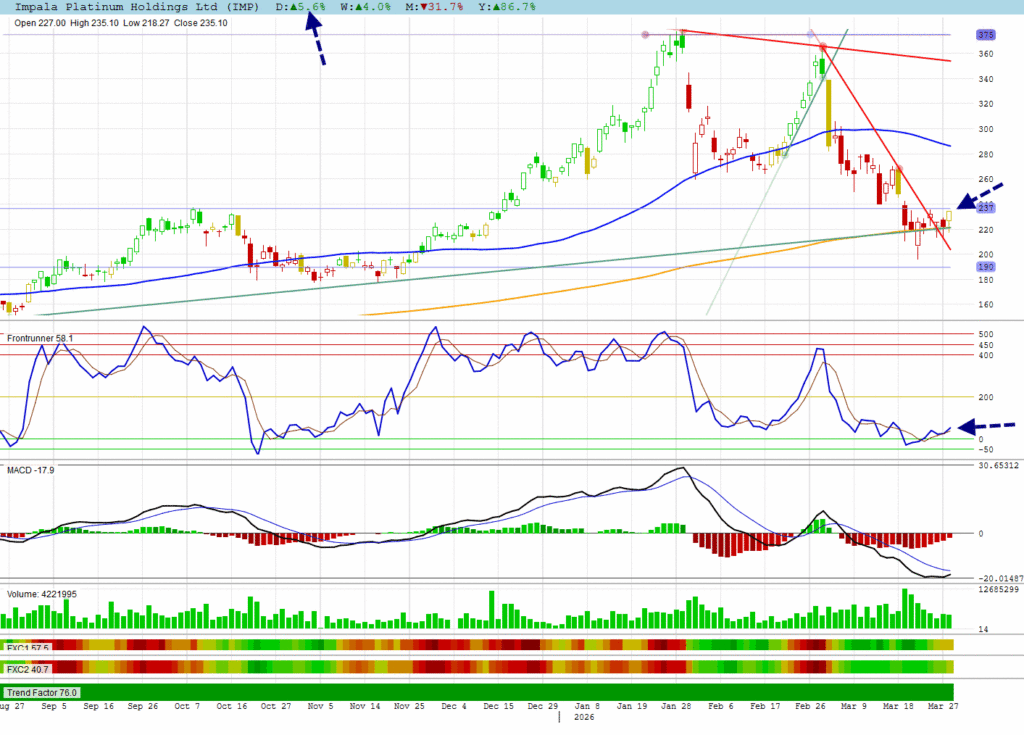Viewport: 1024px width, 735px height.
Task: Click the FXC2 40.7 label
Action: 28,667
